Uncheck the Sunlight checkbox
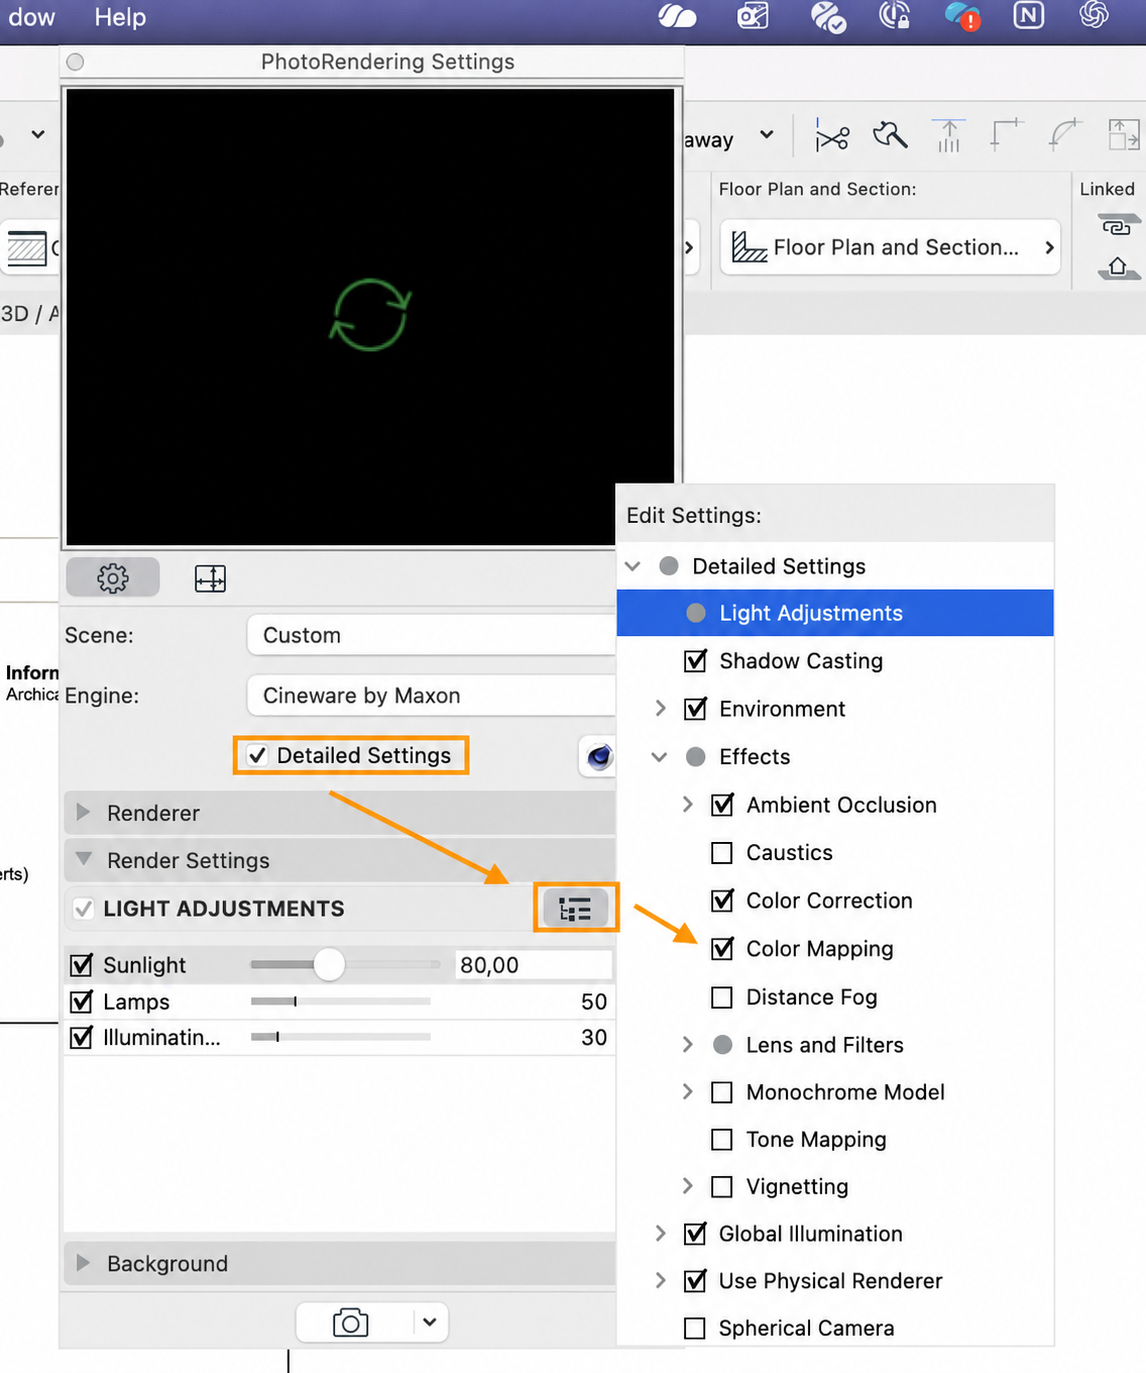1146x1373 pixels. pos(81,965)
